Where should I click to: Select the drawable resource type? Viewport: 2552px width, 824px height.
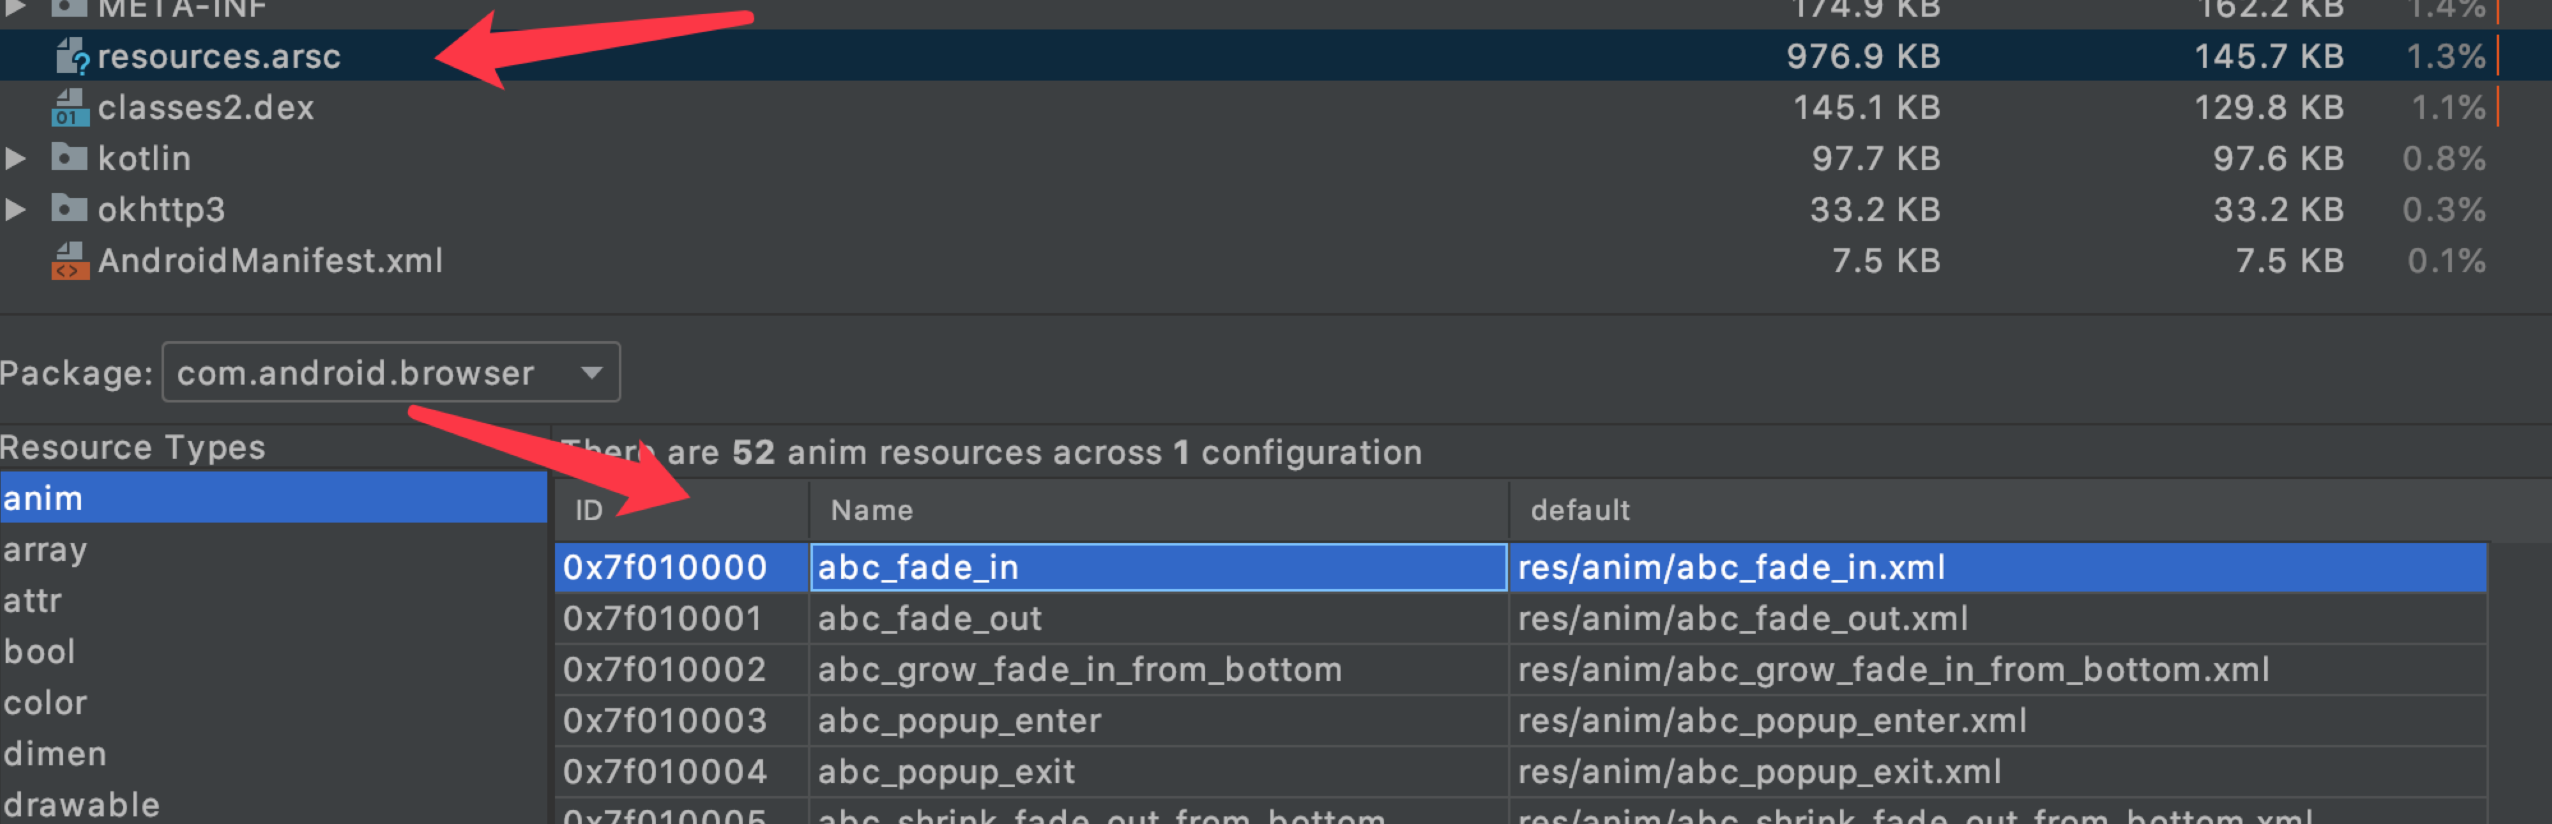click(273, 803)
